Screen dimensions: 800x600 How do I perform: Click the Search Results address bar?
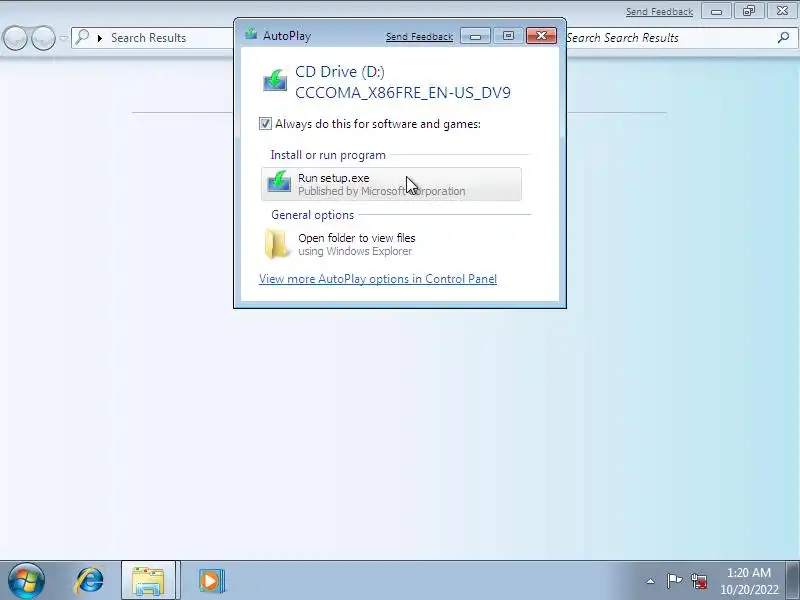point(153,38)
